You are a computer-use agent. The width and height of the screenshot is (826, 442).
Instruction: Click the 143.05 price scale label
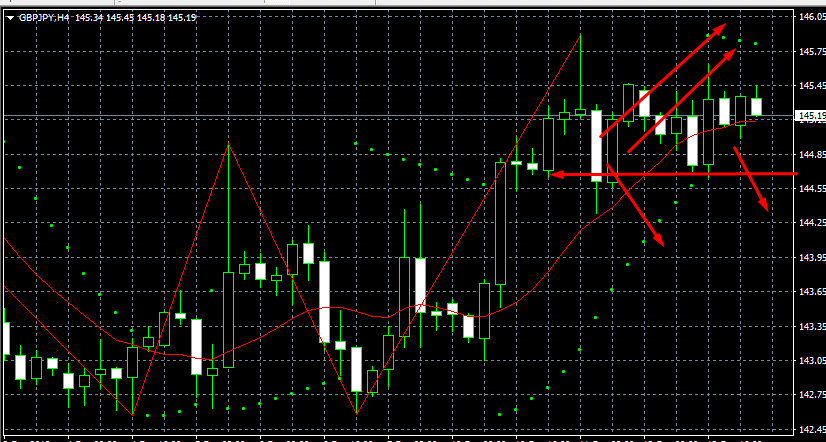pyautogui.click(x=812, y=361)
